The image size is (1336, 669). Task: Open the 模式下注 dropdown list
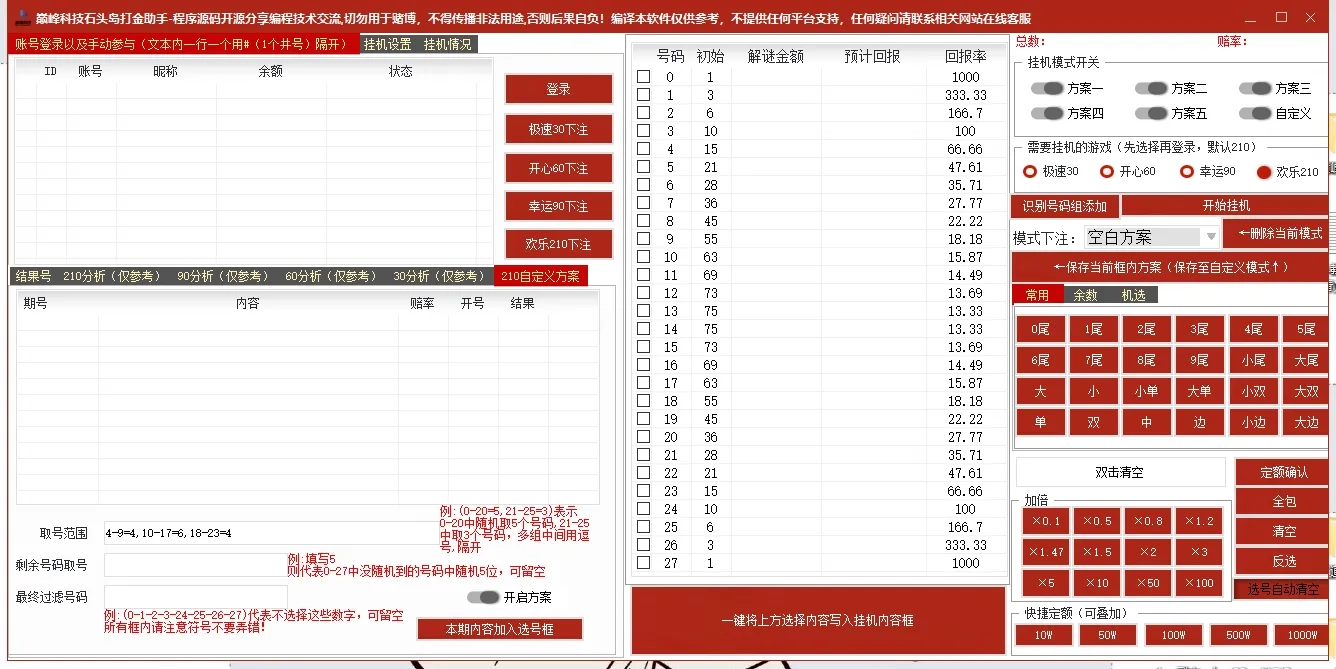click(x=1211, y=237)
